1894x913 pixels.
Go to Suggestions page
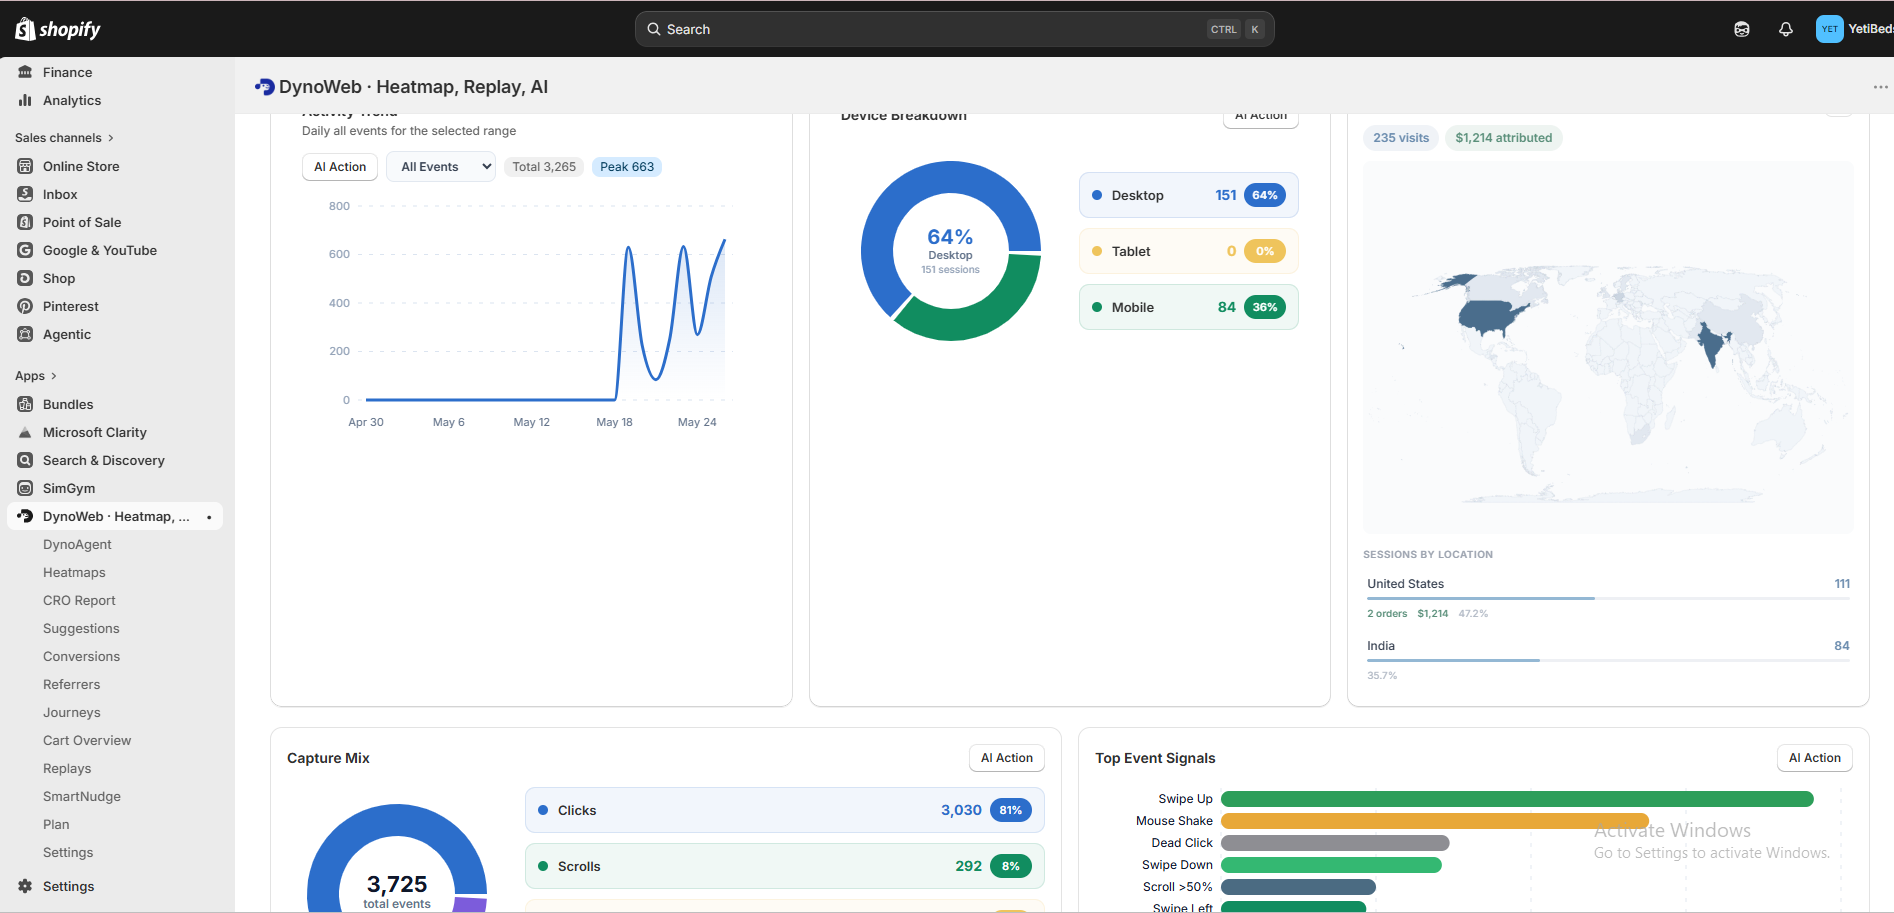click(81, 628)
